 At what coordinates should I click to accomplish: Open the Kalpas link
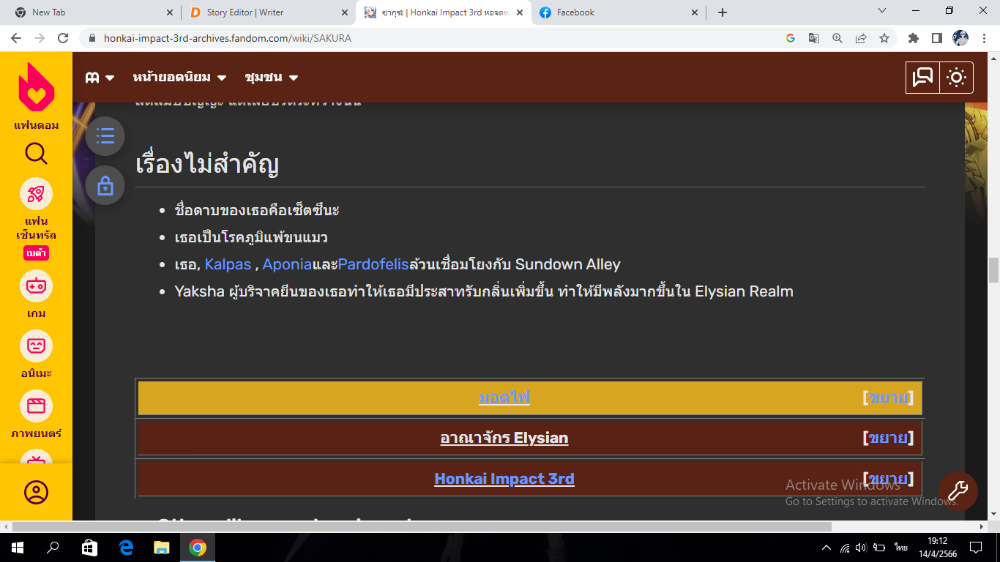tap(228, 264)
